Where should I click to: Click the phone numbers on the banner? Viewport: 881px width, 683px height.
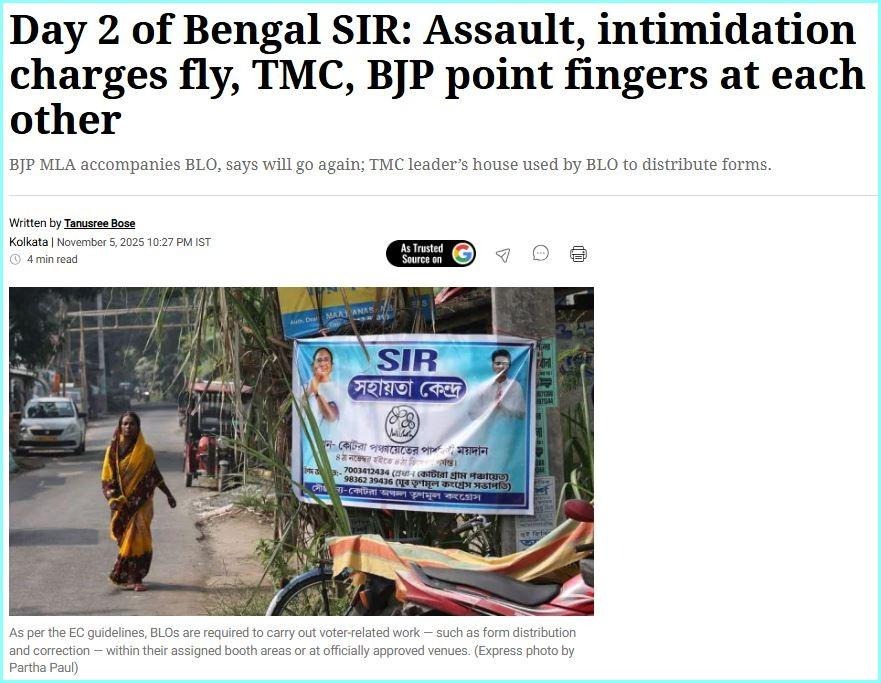coord(366,475)
